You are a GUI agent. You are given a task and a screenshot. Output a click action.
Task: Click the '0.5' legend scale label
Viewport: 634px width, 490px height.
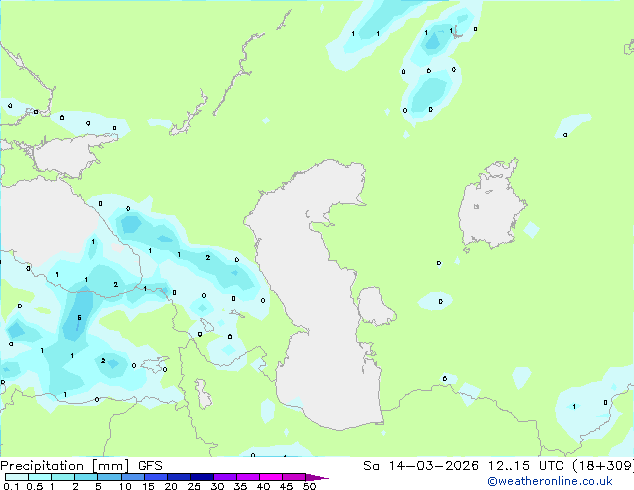pyautogui.click(x=35, y=486)
